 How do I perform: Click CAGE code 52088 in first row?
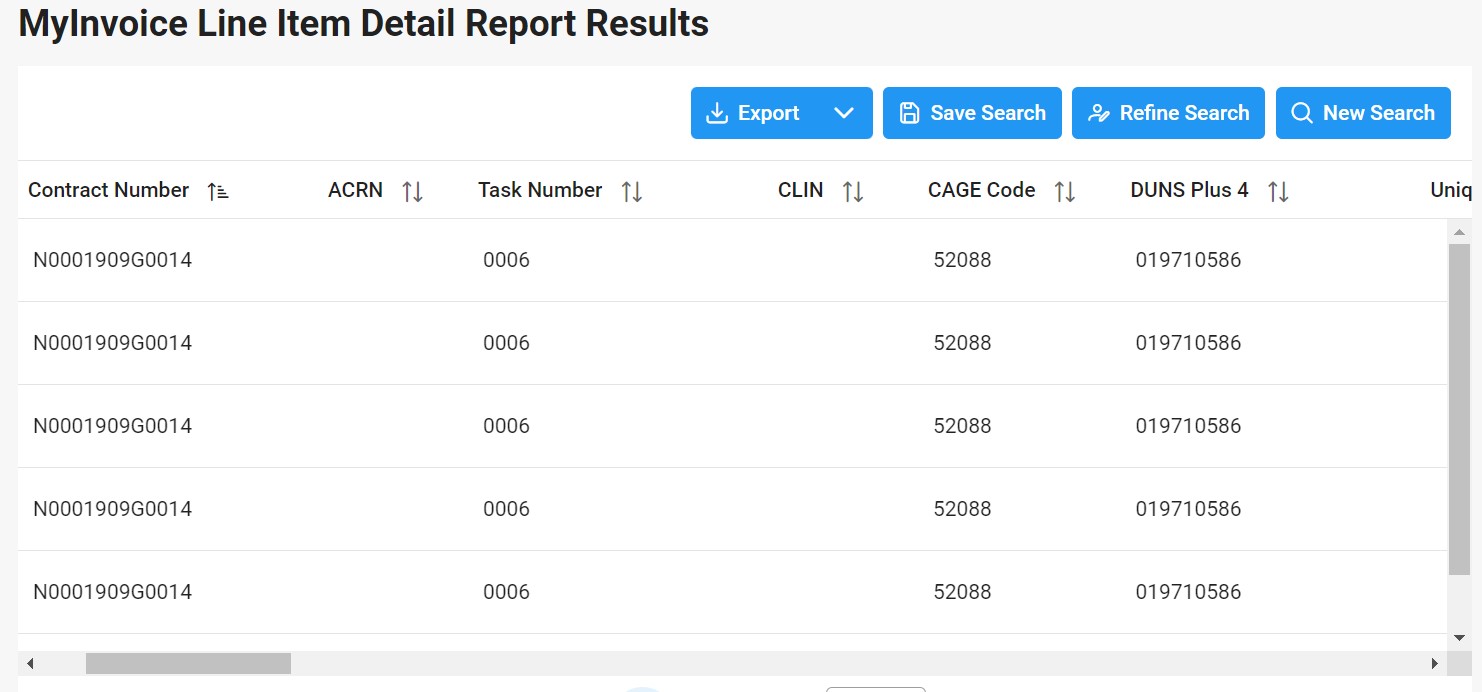pos(962,260)
